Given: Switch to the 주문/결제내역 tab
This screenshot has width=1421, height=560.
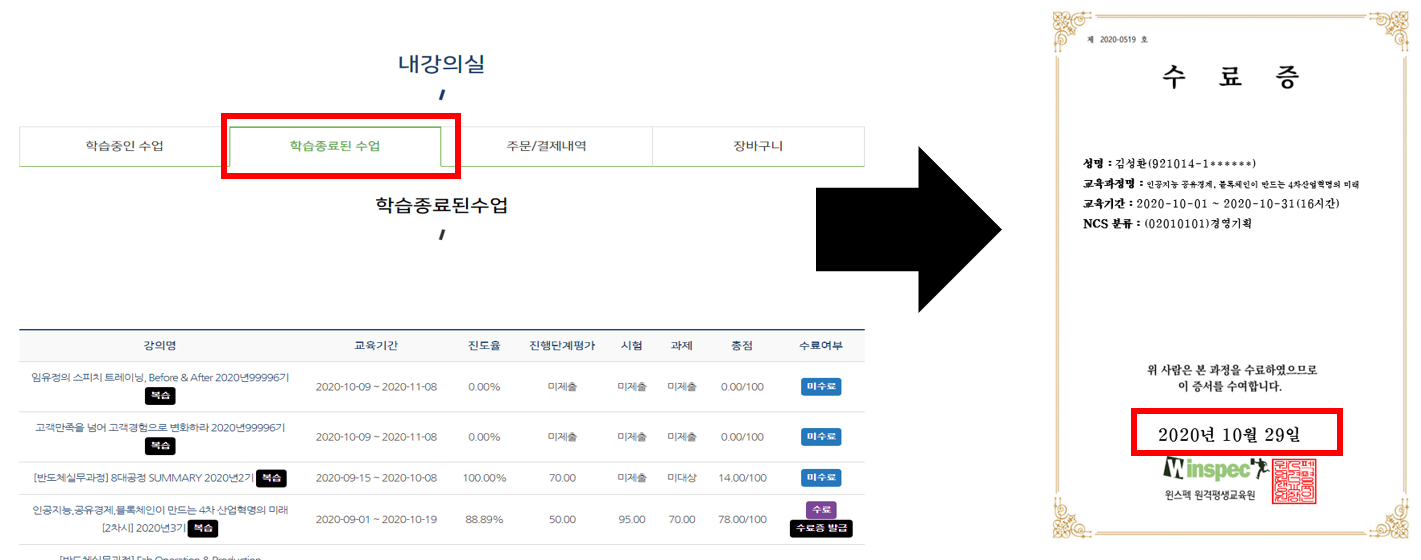Looking at the screenshot, I should coord(546,146).
